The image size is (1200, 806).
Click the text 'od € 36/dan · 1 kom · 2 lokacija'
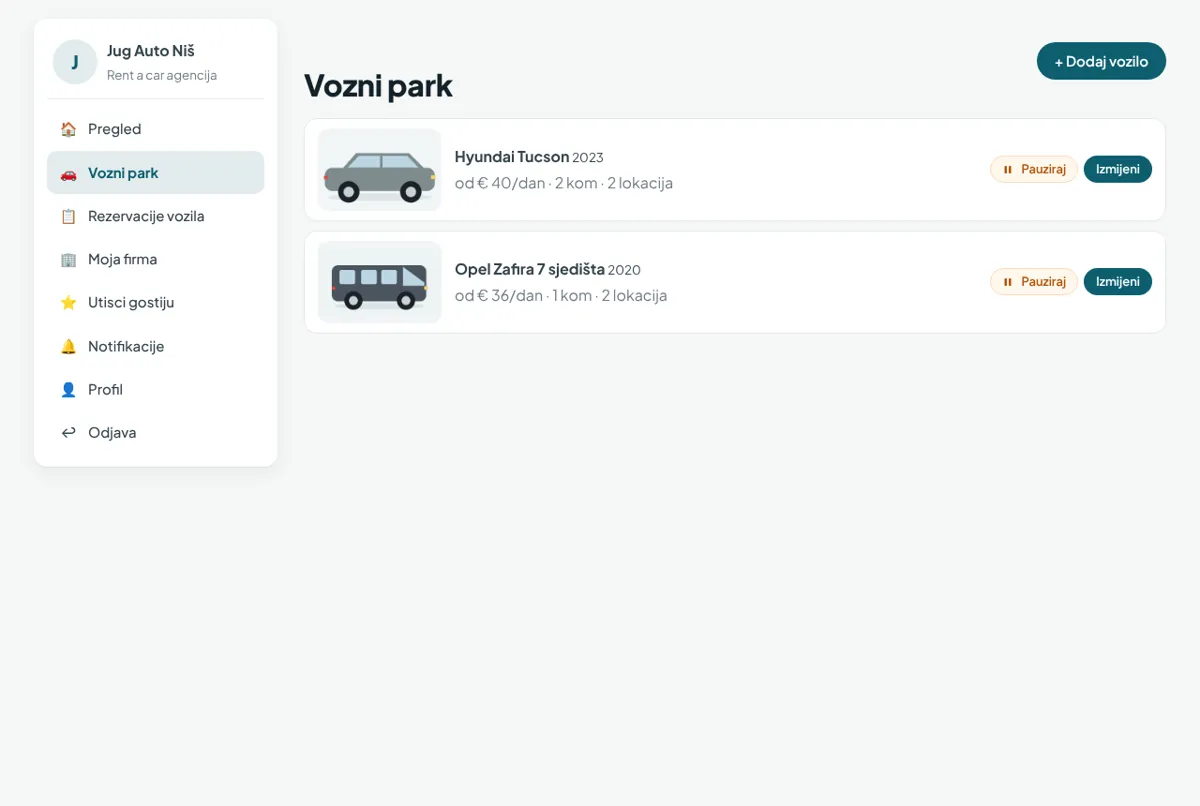click(561, 295)
